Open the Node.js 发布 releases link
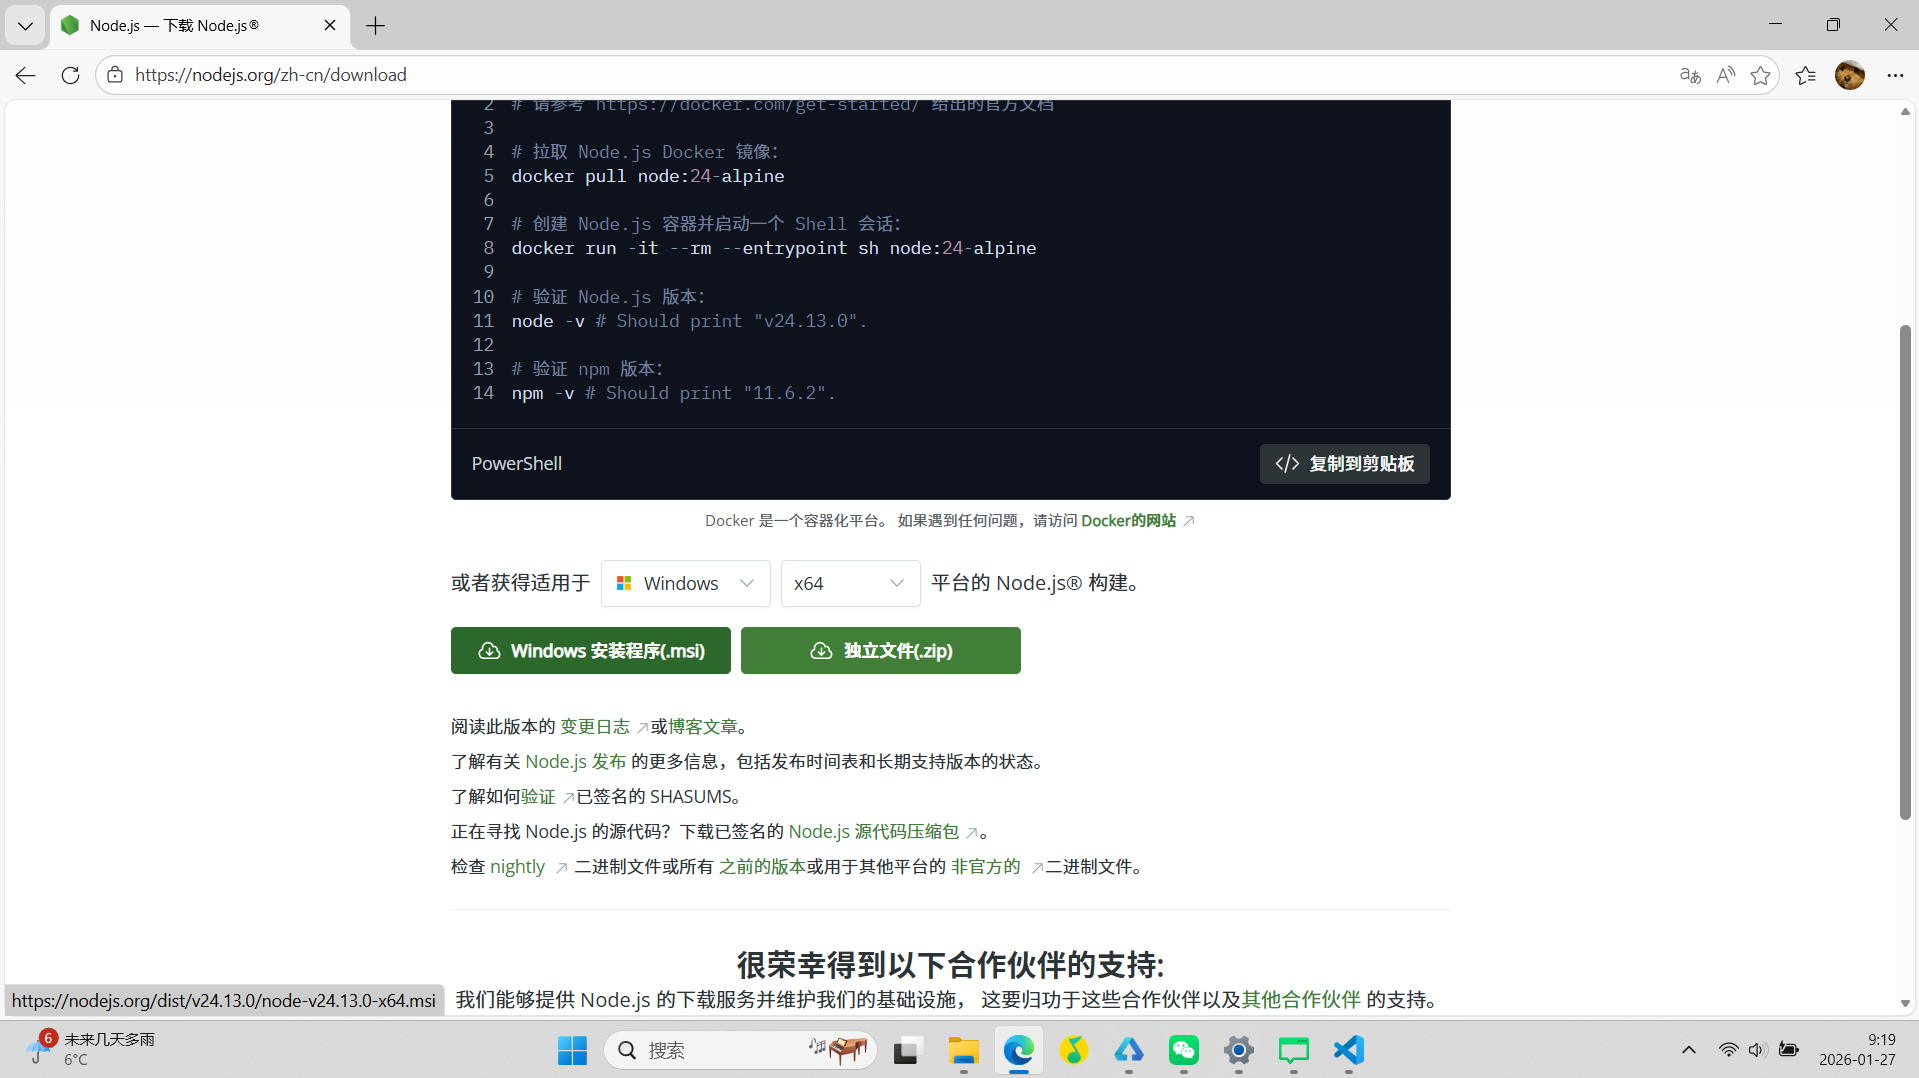Screen dimensions: 1919x1078 [x=575, y=762]
